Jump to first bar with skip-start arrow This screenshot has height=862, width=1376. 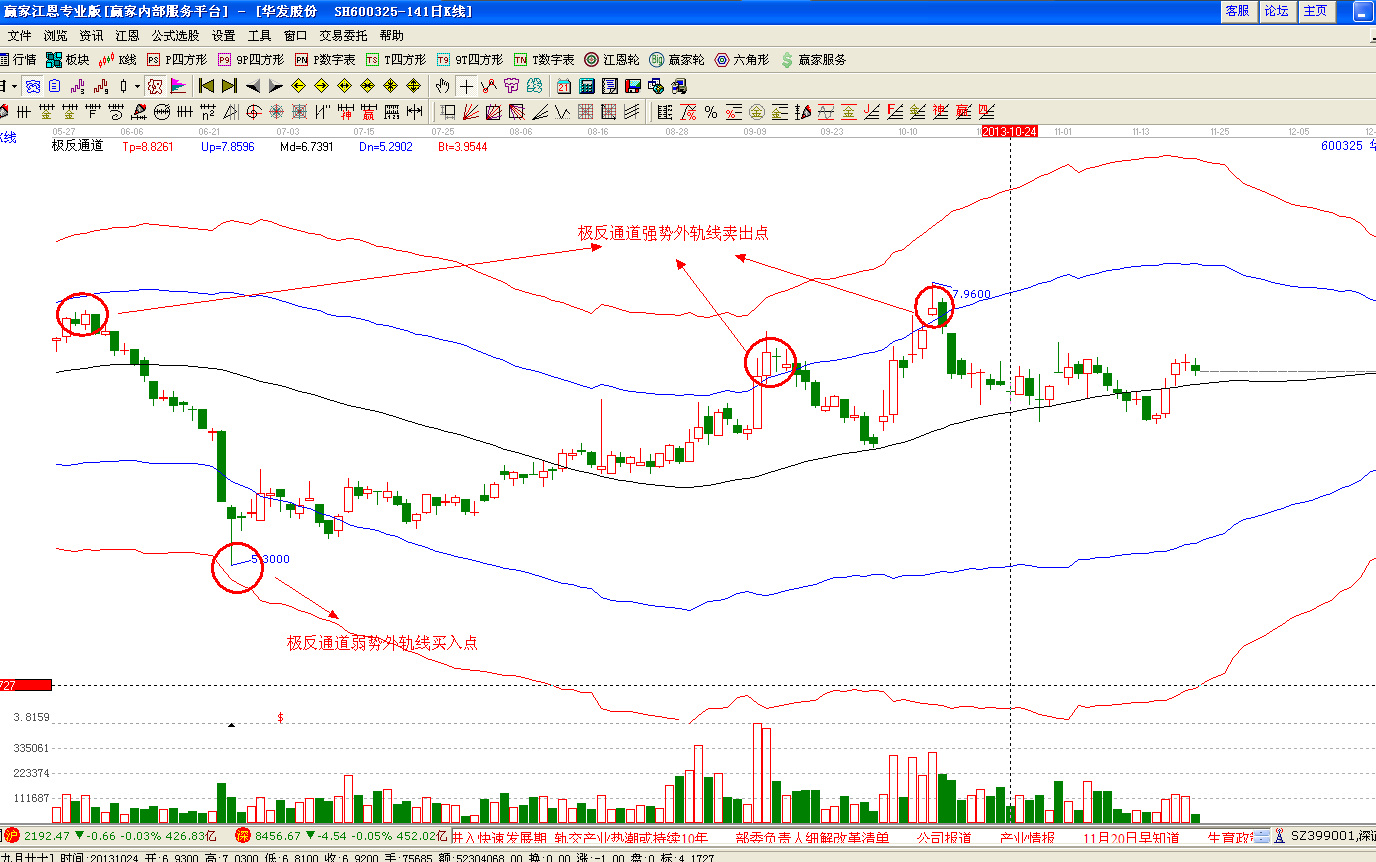pos(207,86)
